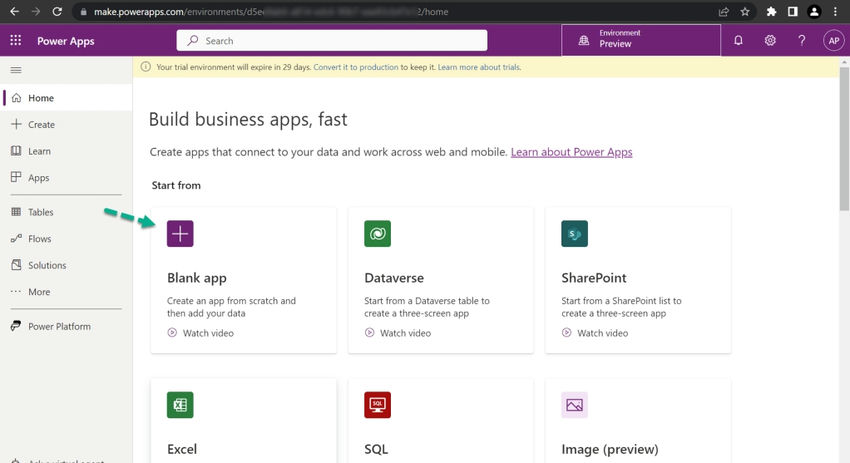Watch video for Blank app

click(207, 333)
